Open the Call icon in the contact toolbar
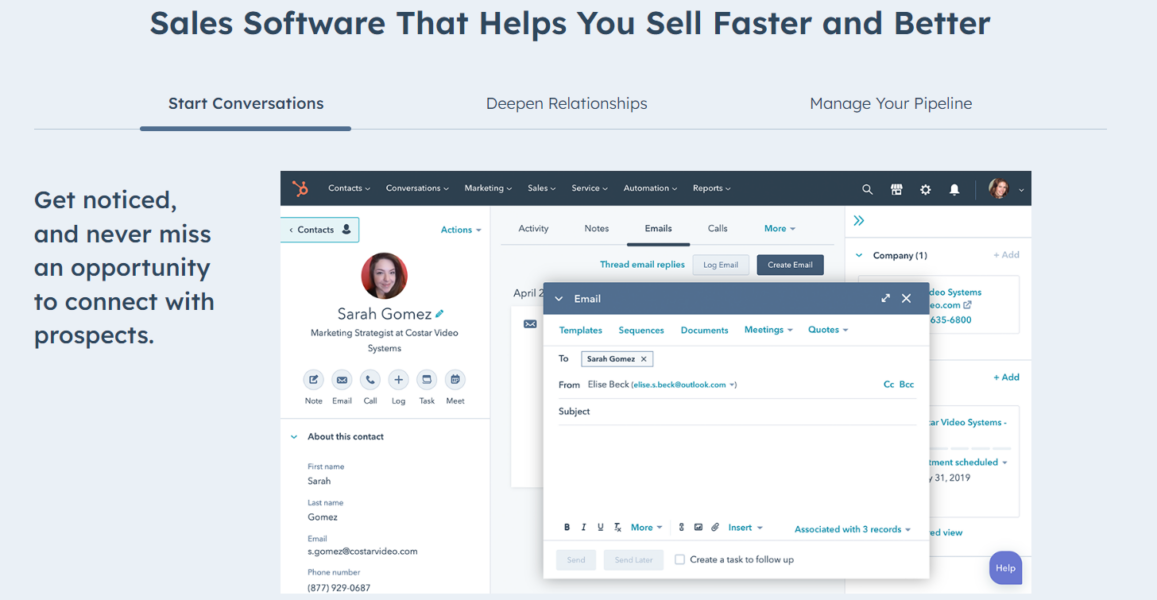1157x600 pixels. click(370, 380)
